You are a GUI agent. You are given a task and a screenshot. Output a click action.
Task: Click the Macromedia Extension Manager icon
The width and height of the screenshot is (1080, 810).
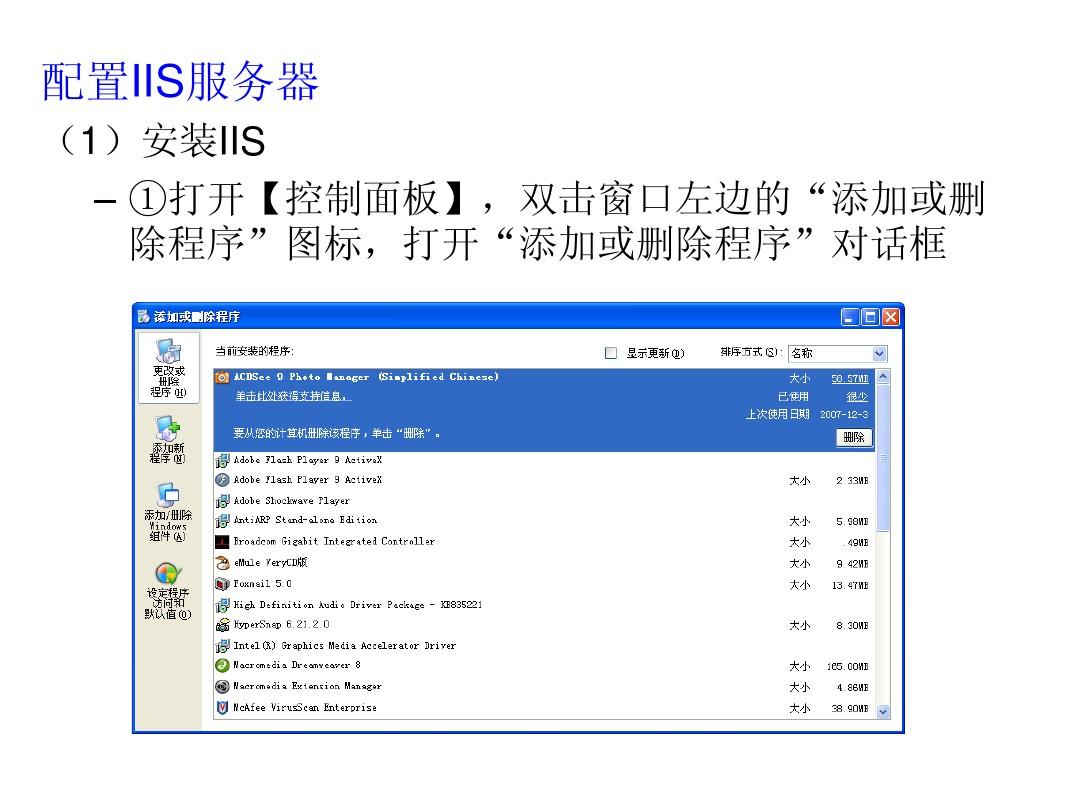tap(222, 686)
